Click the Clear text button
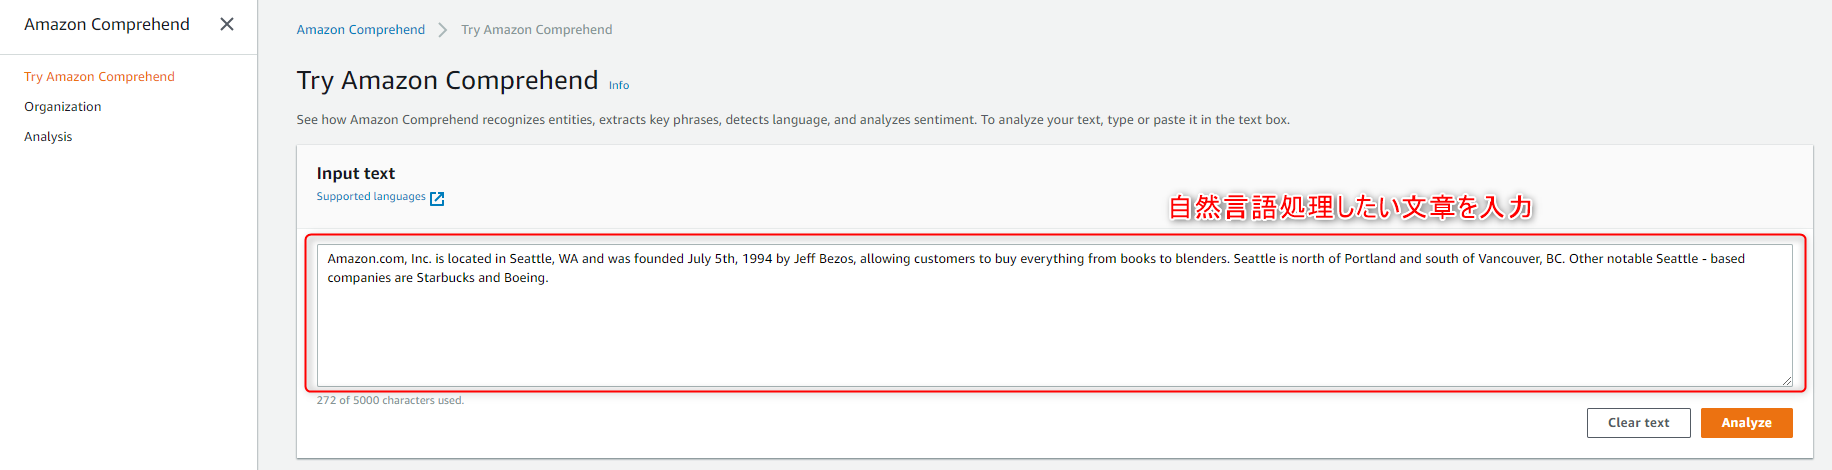The width and height of the screenshot is (1832, 470). (1638, 423)
